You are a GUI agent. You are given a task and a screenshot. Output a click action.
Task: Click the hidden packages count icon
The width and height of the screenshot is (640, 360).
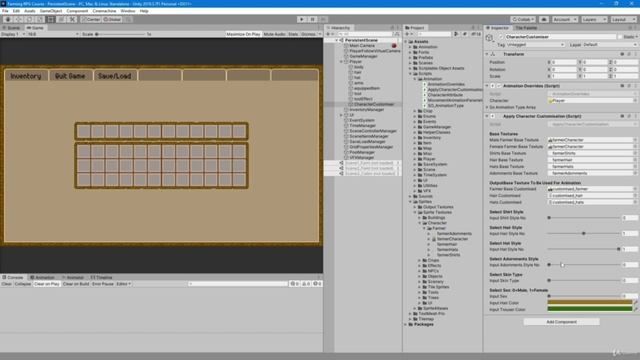tap(476, 34)
